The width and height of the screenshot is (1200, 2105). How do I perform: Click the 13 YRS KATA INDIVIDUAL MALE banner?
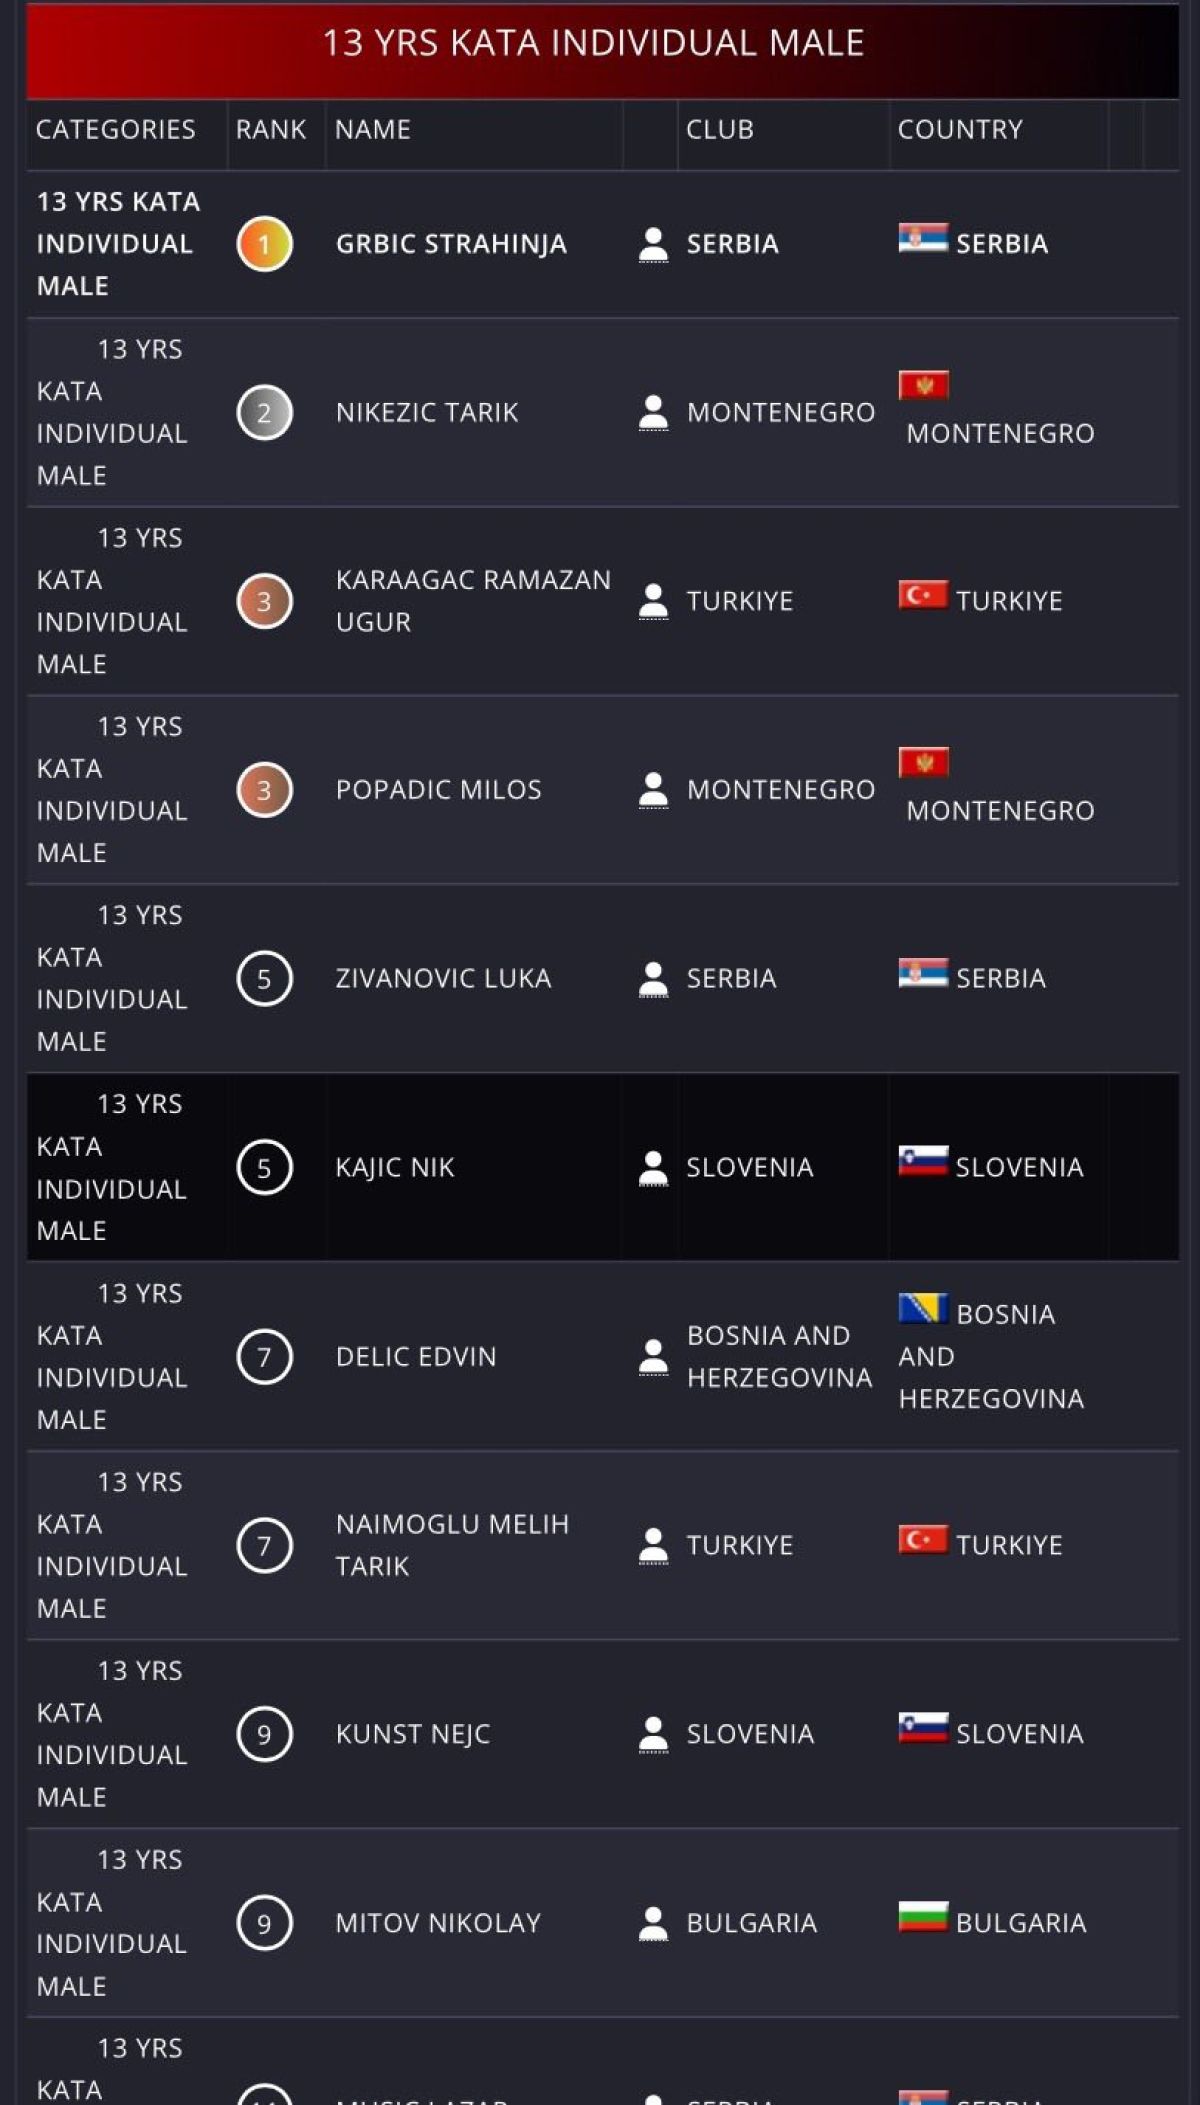[x=593, y=44]
